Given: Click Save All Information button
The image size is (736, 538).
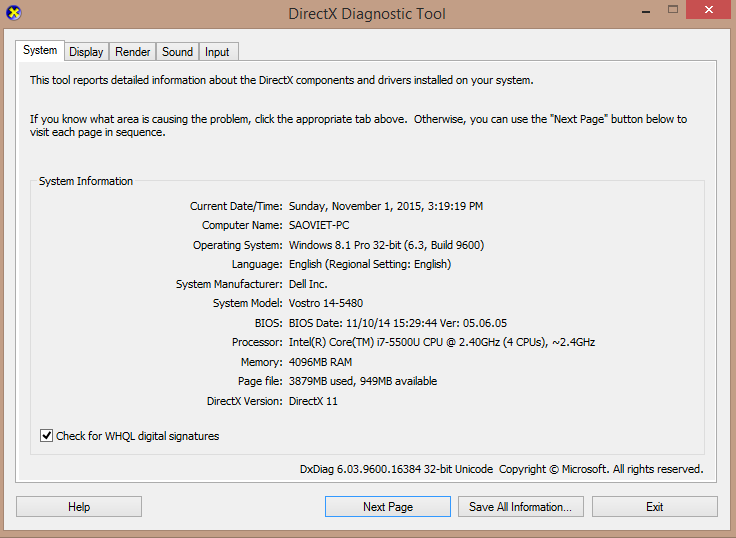Looking at the screenshot, I should click(520, 507).
